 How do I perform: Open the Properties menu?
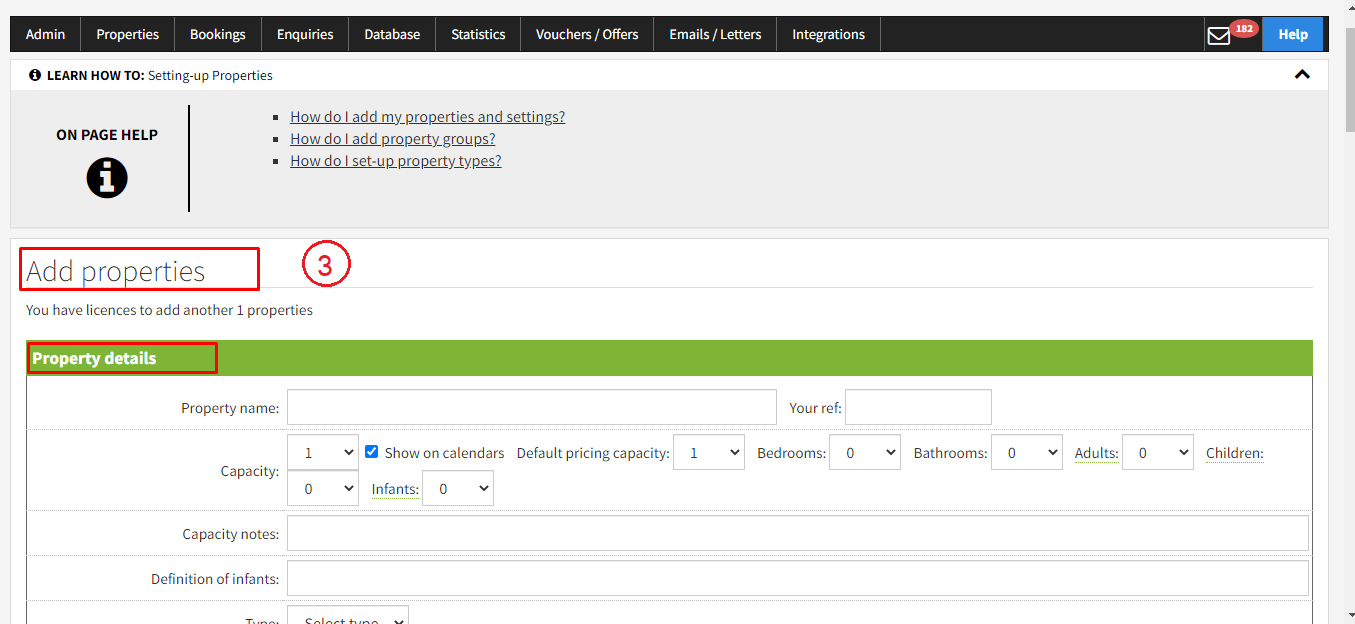[127, 34]
